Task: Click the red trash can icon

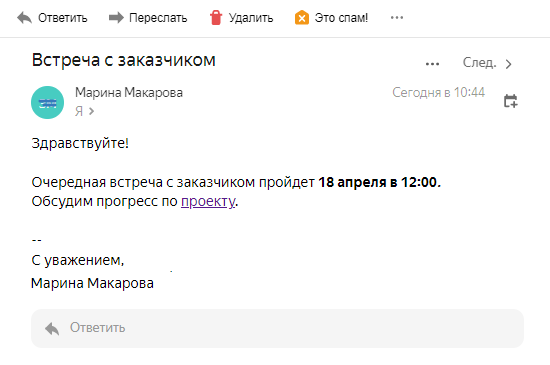Action: pos(216,18)
